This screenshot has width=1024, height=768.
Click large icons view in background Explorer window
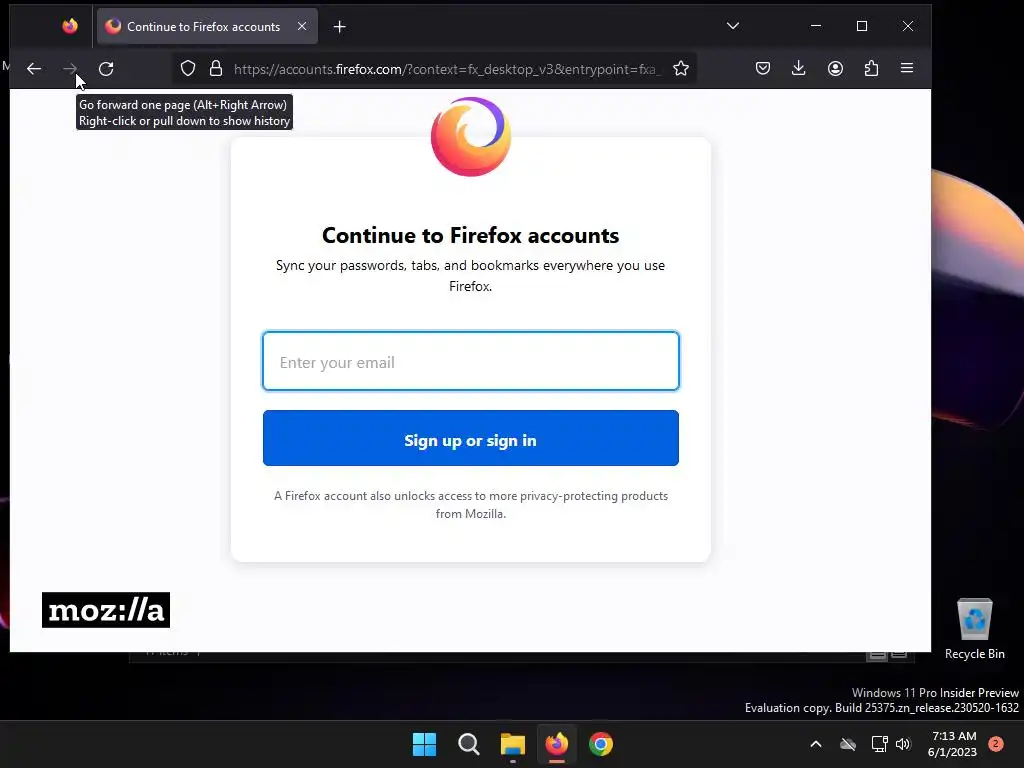click(x=899, y=655)
